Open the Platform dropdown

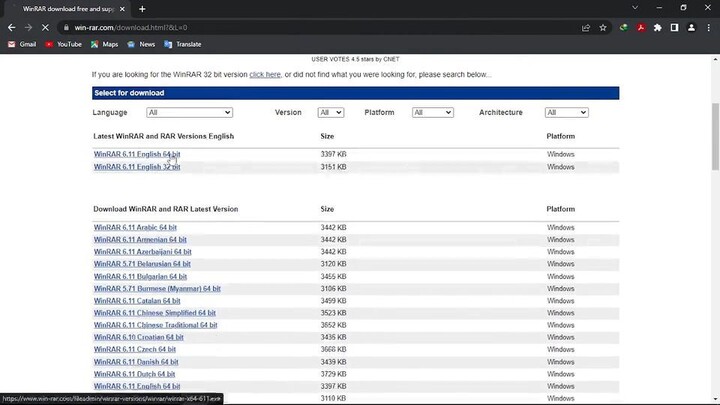point(433,112)
